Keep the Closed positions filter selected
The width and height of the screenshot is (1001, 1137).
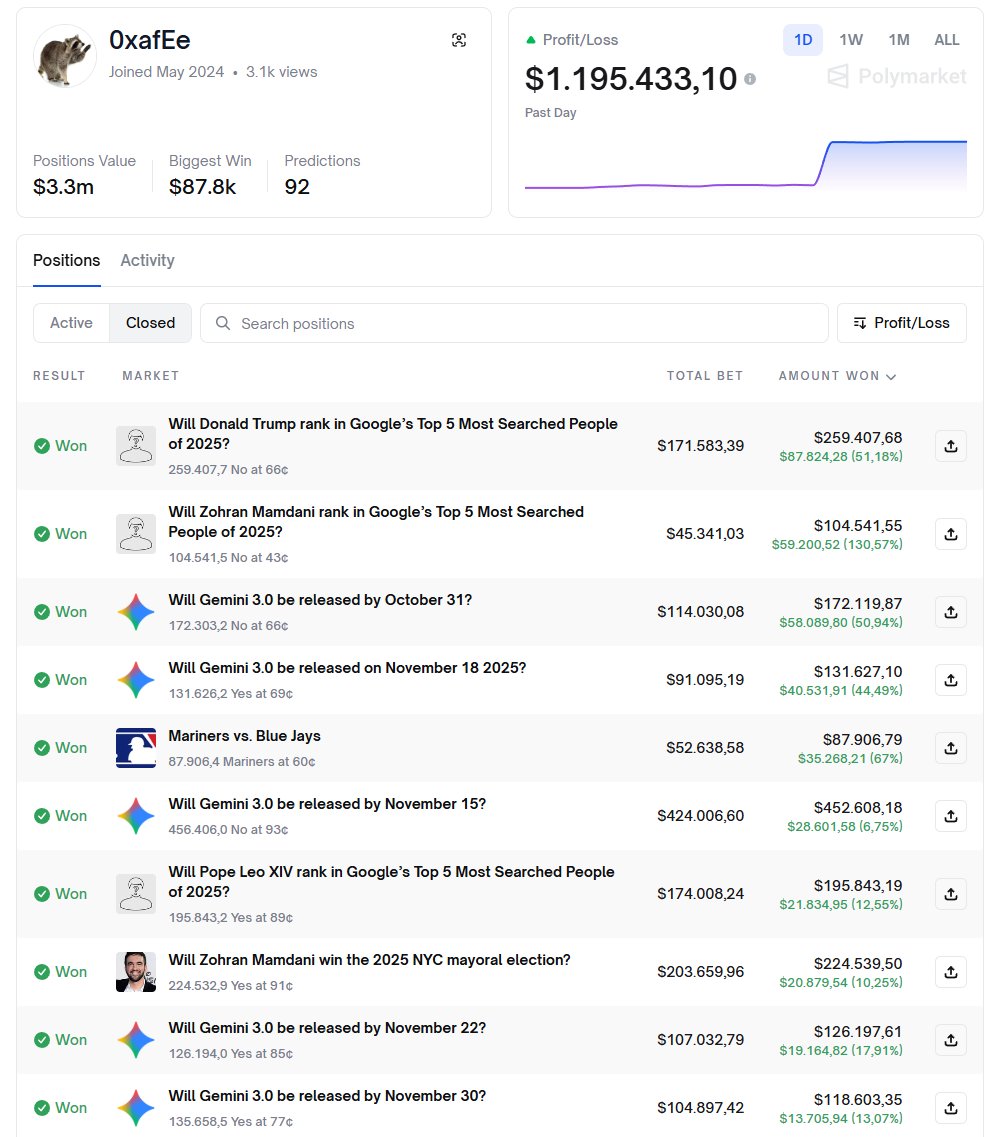tap(150, 322)
